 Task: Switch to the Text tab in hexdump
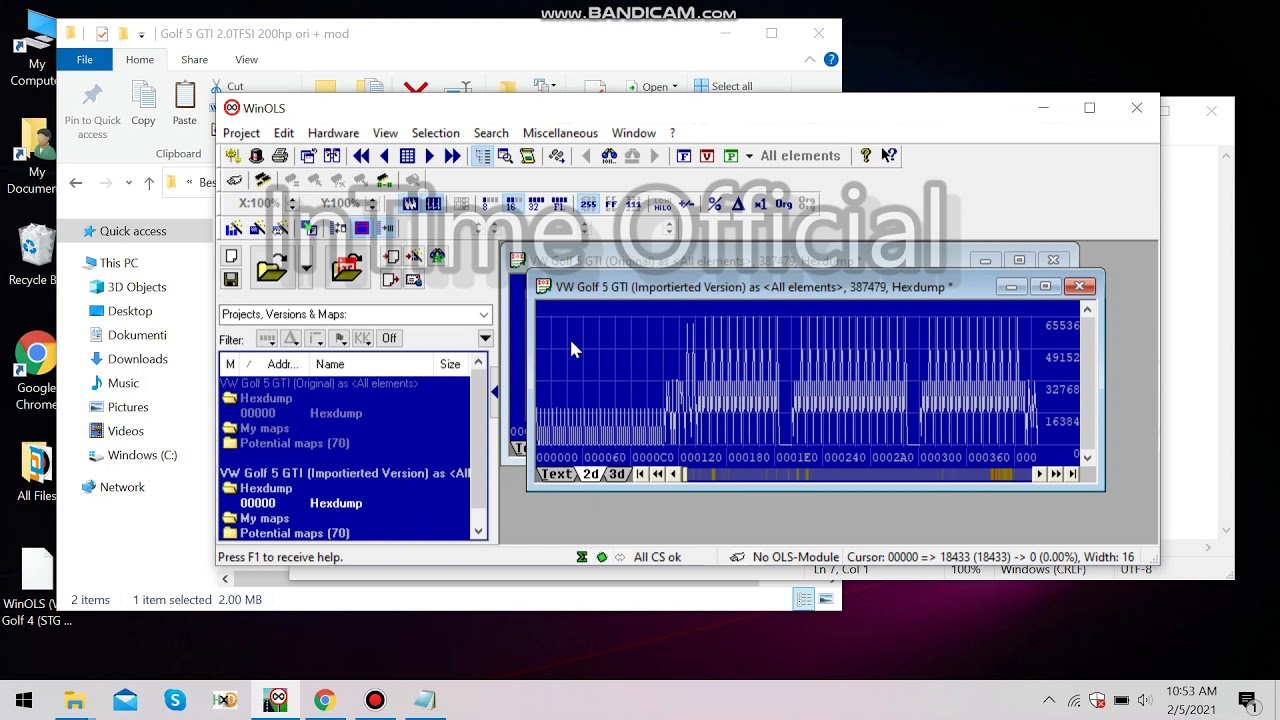coord(557,474)
